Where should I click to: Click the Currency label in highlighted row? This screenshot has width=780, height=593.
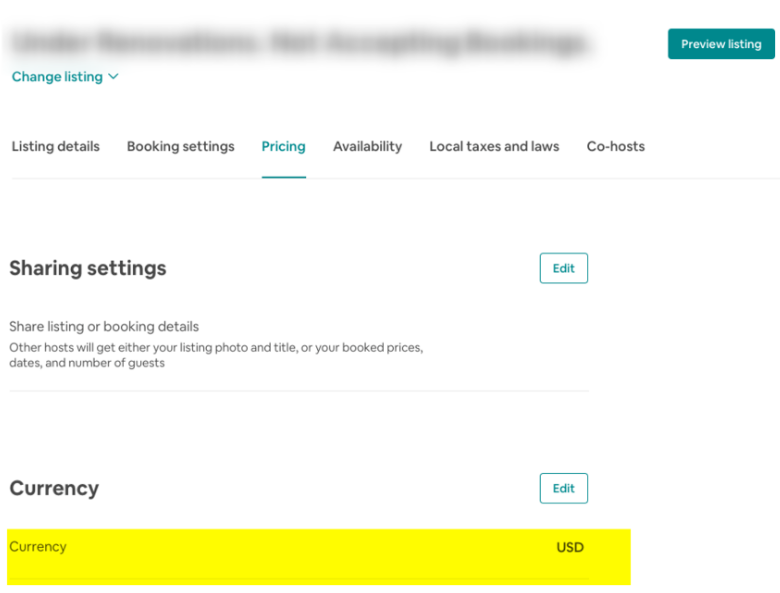[x=38, y=547]
